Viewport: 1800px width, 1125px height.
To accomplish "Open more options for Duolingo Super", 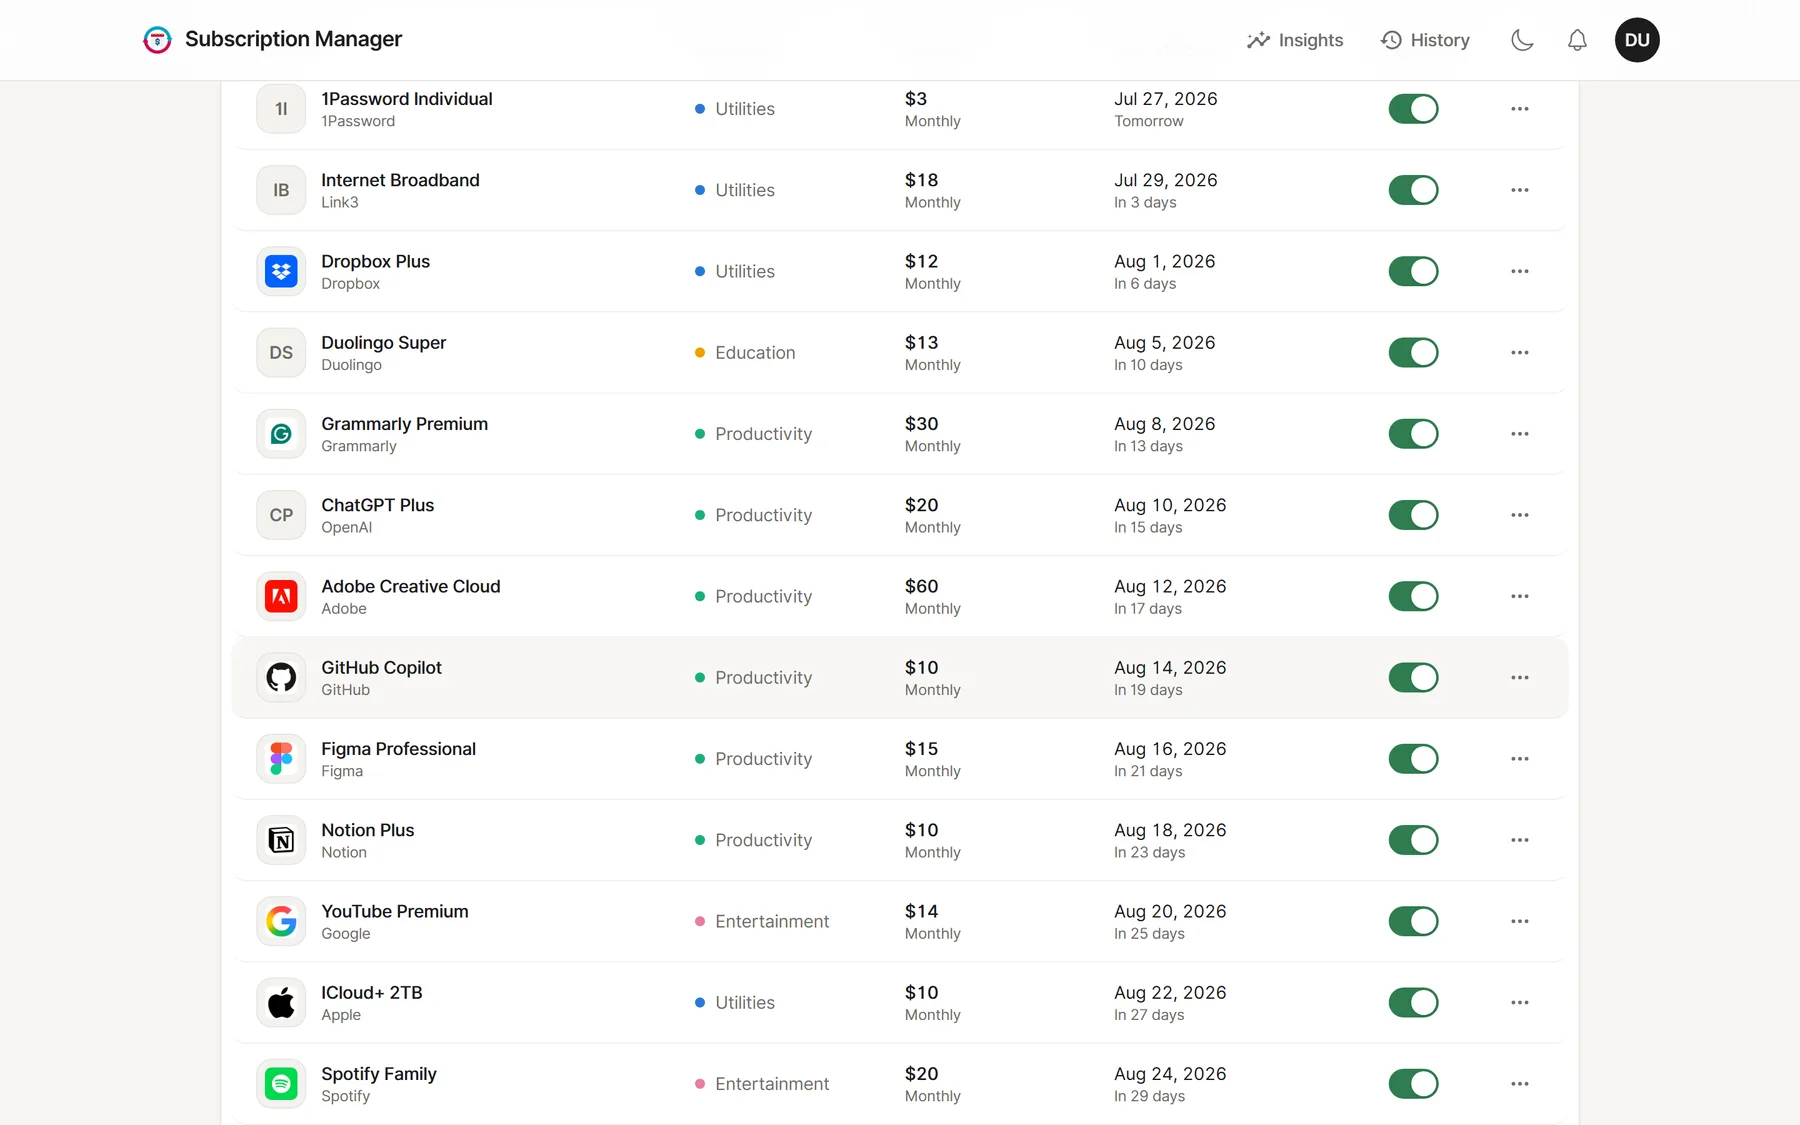I will point(1520,353).
